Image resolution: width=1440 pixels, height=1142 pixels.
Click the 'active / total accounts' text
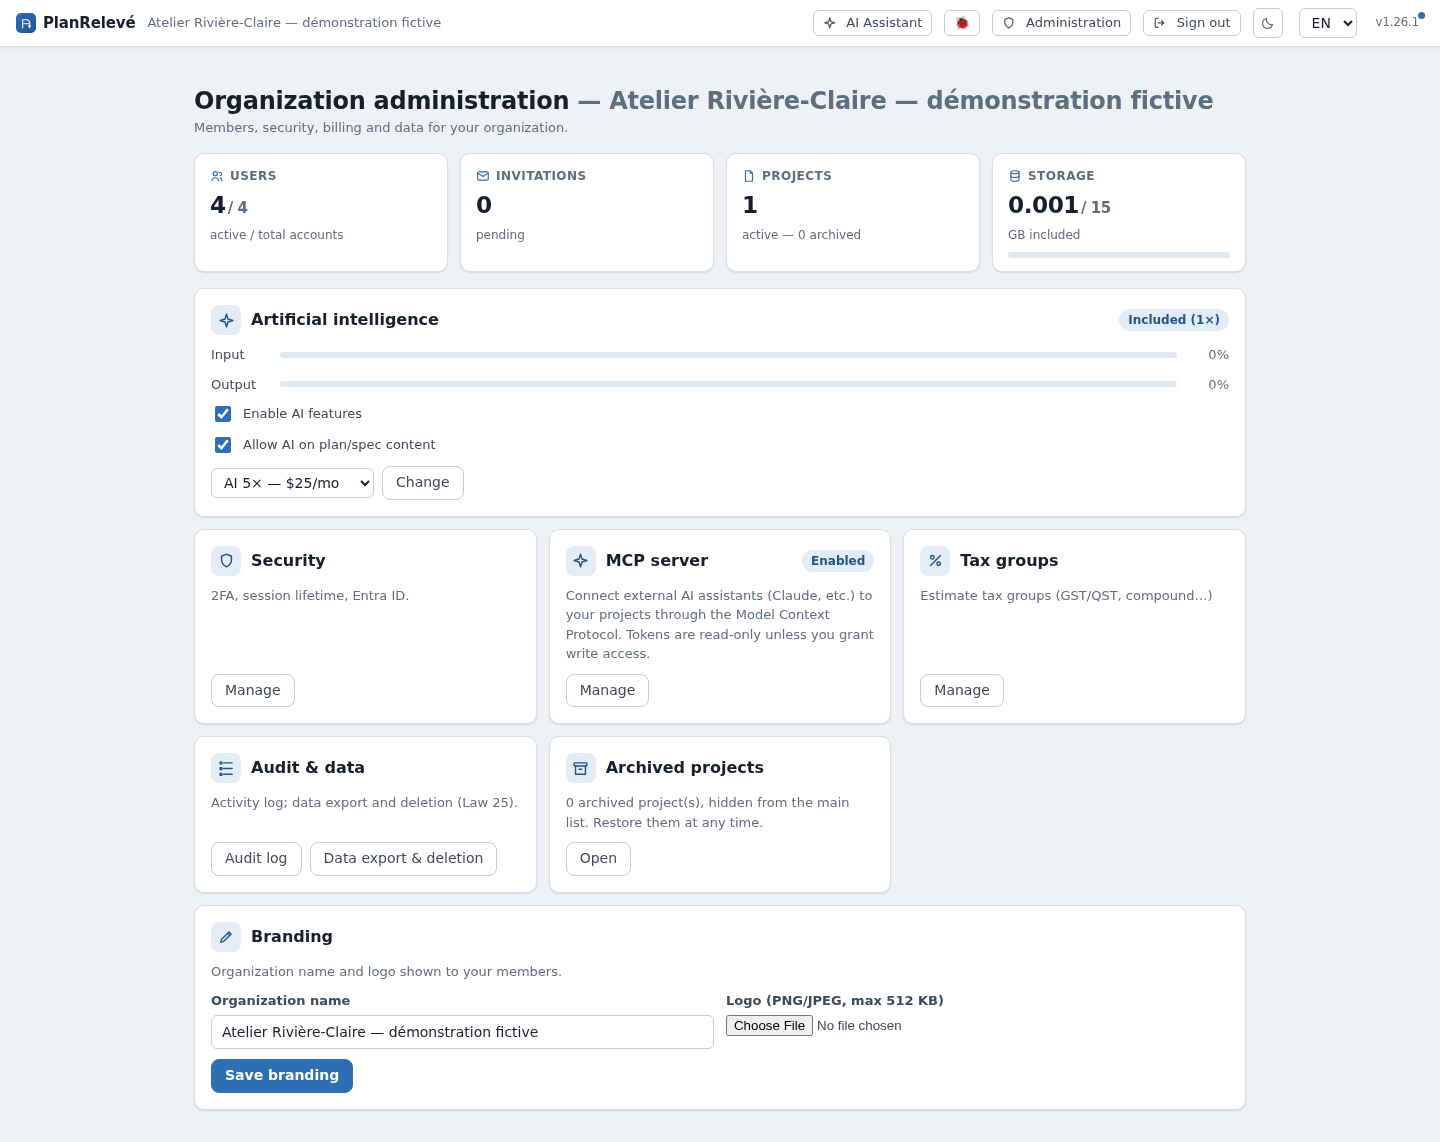277,235
